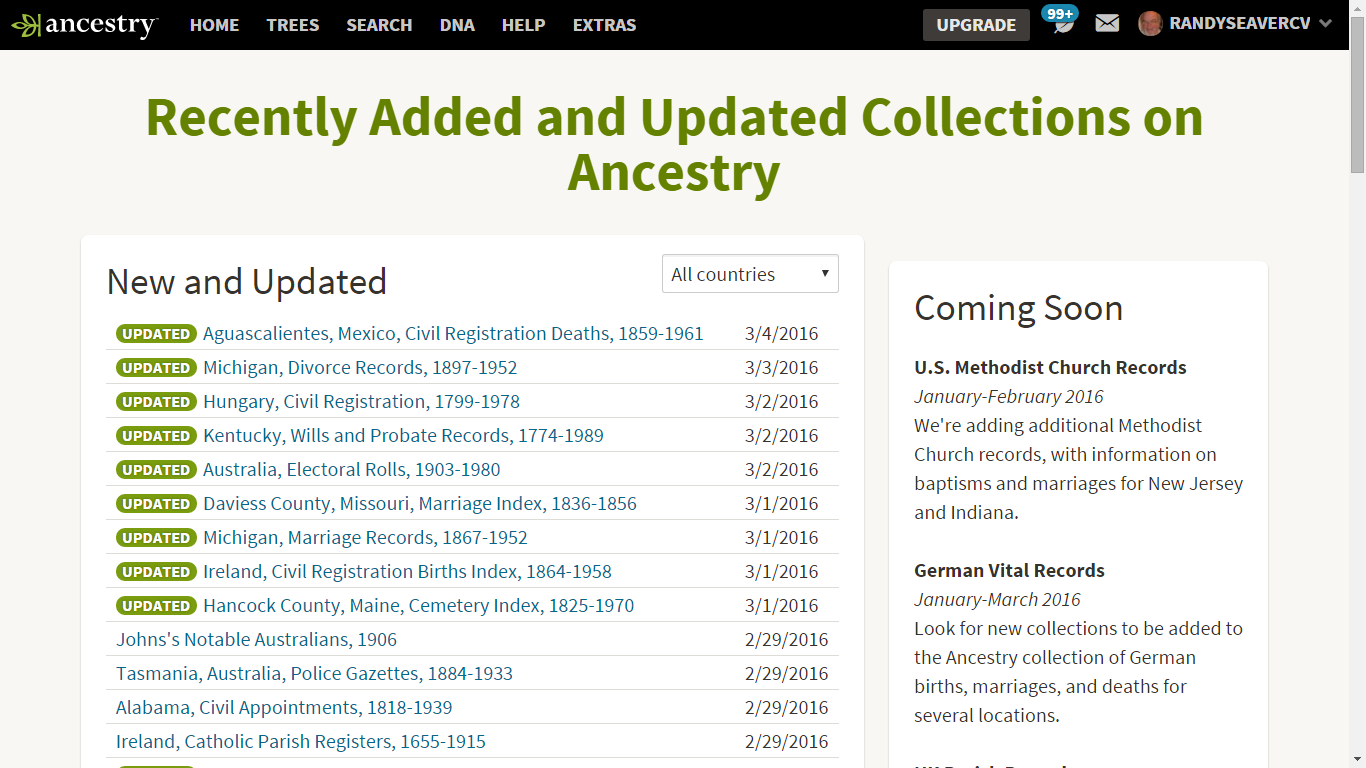Open notifications icon with 99+ badge
This screenshot has height=768, width=1366.
click(1061, 20)
